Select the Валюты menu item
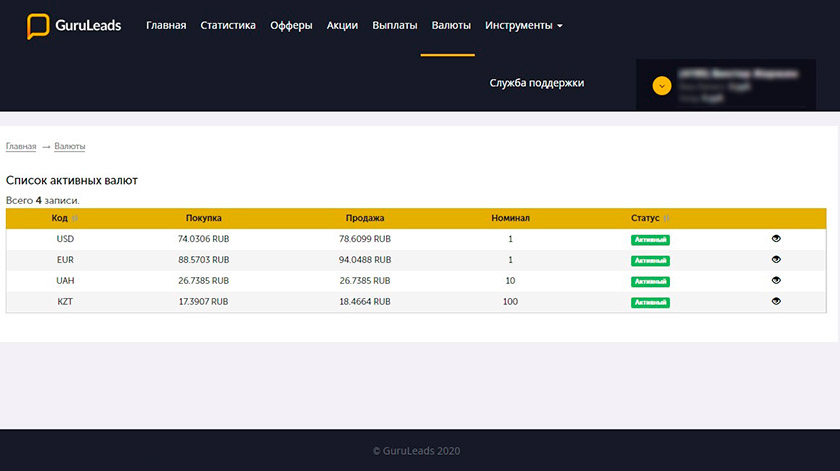This screenshot has width=840, height=471. tap(451, 25)
